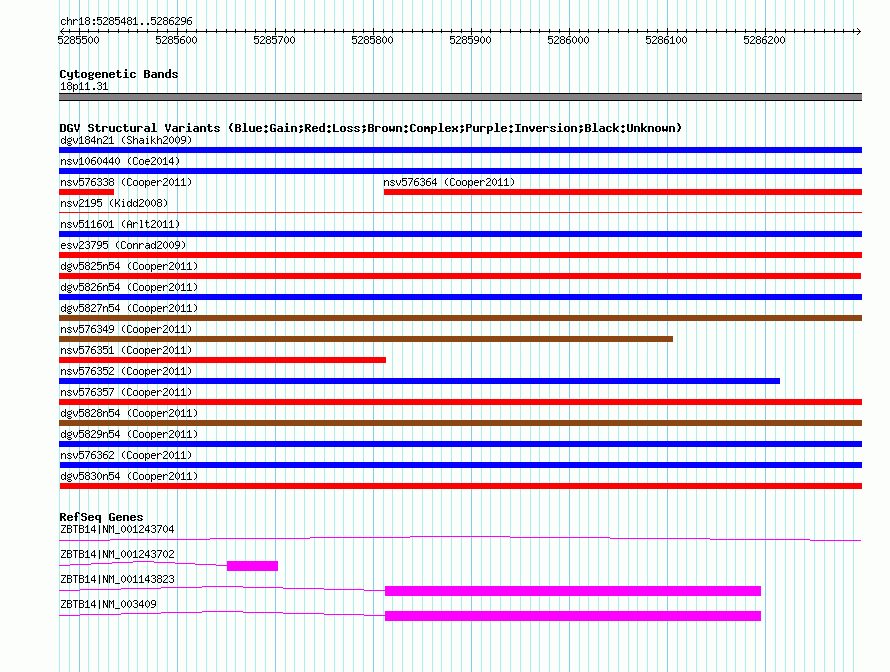Open nsv576351 (Cooper2011) label
The height and width of the screenshot is (672, 890).
pyautogui.click(x=126, y=350)
